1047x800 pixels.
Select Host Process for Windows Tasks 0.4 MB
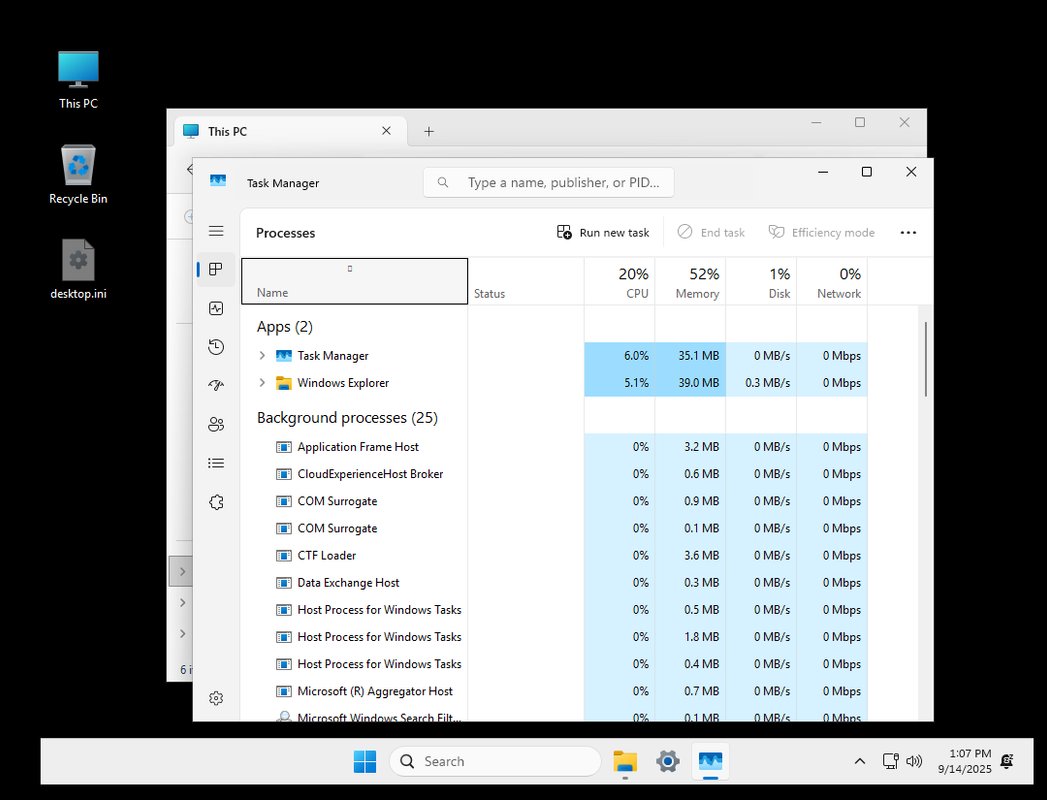(554, 664)
